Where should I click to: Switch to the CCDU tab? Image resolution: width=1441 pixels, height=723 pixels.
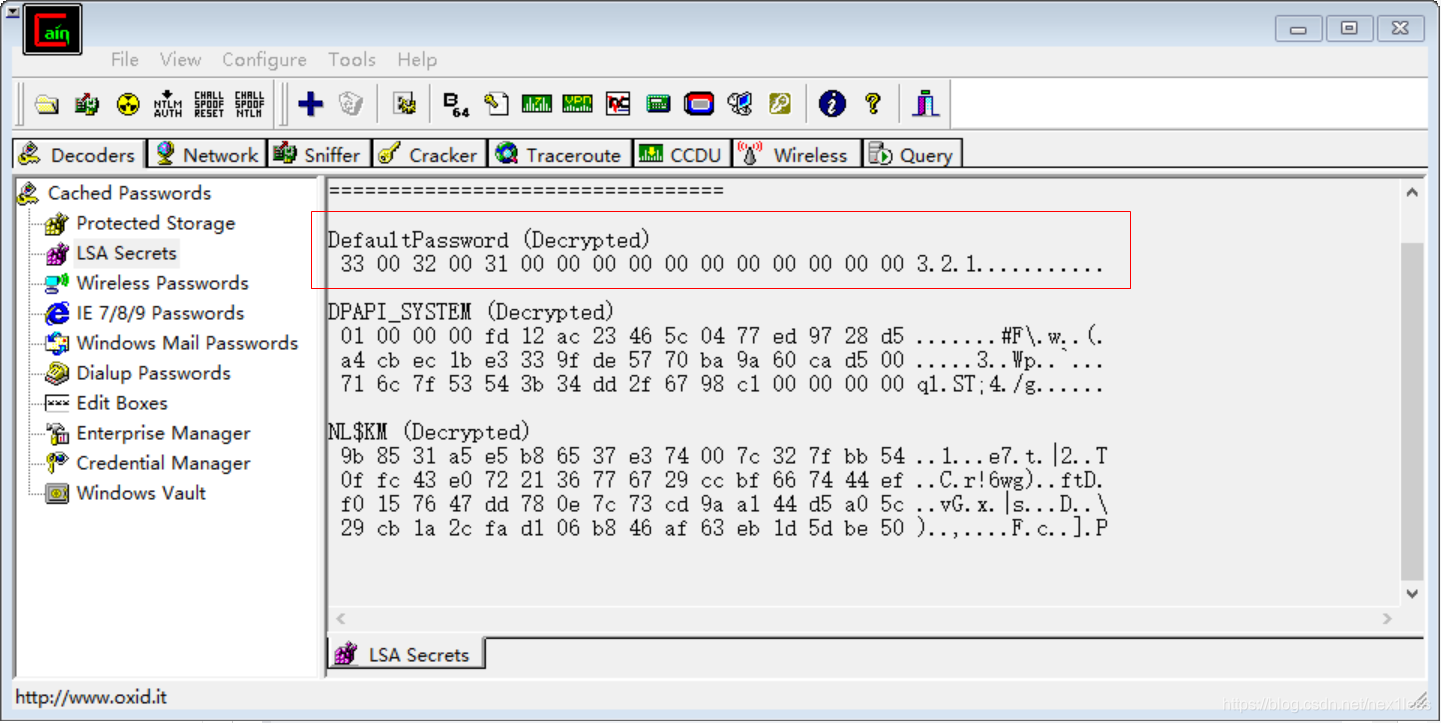click(x=681, y=154)
